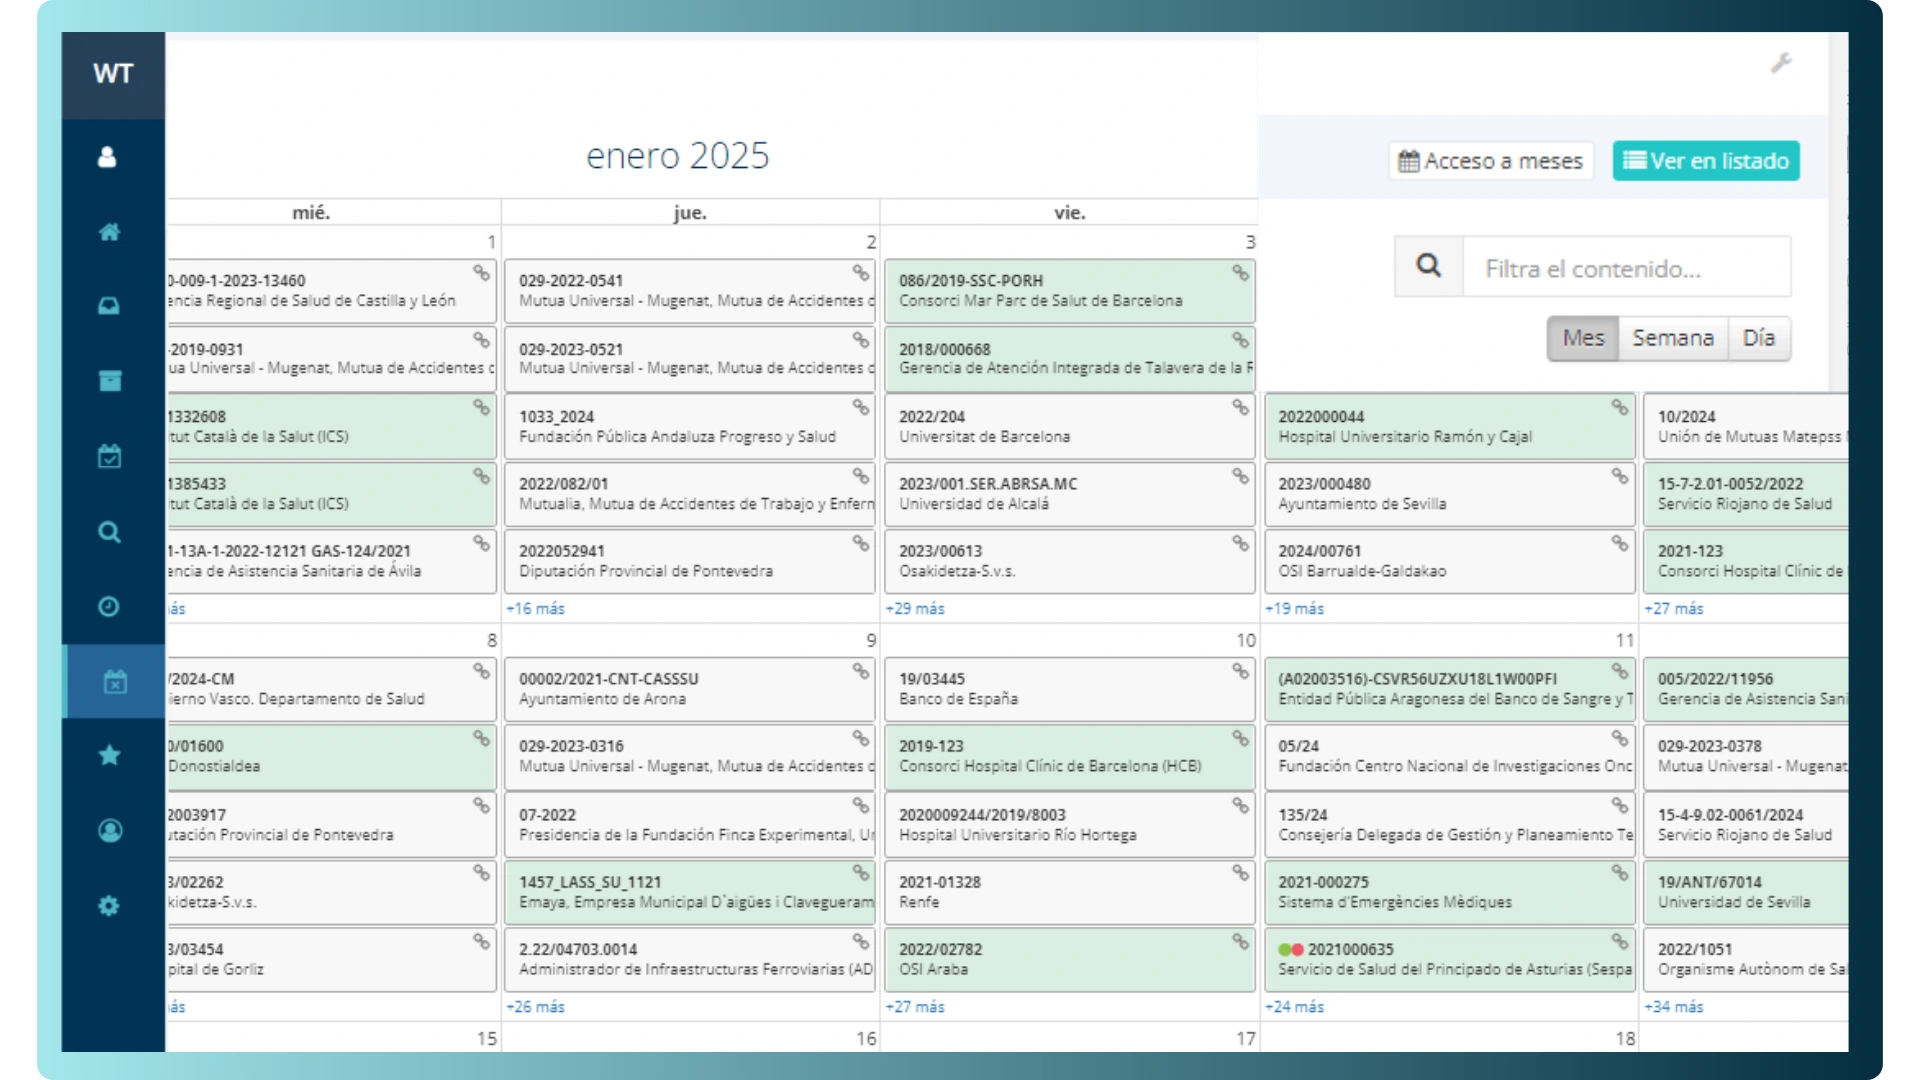The width and height of the screenshot is (1920, 1080).
Task: Open settings gear in sidebar
Action: (109, 906)
